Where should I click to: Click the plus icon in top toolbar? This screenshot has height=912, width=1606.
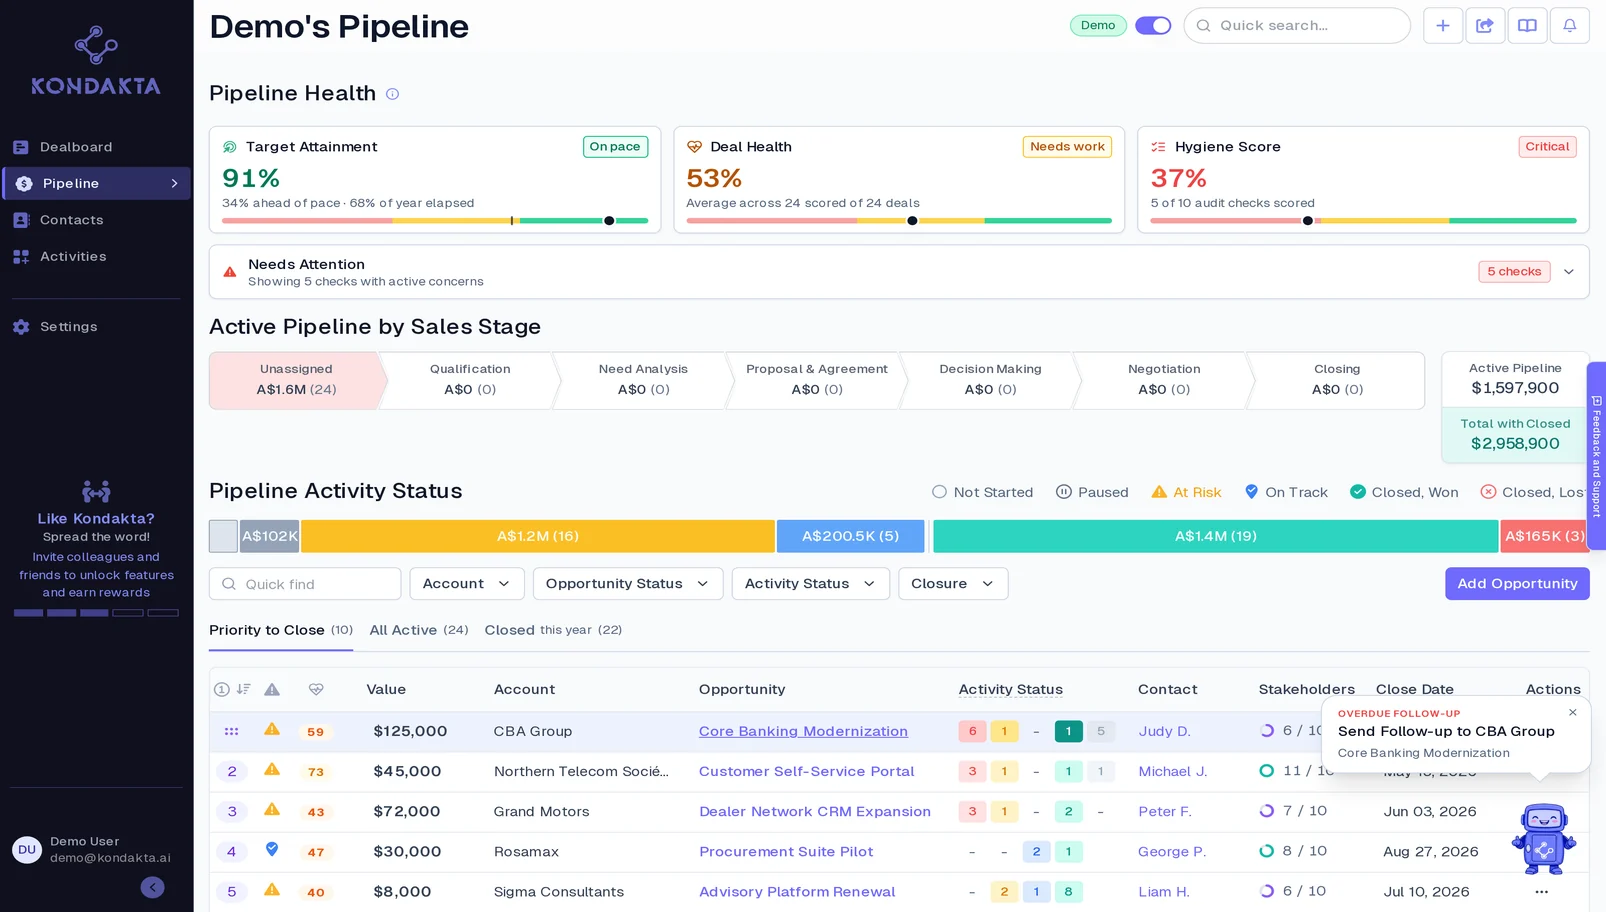1443,26
